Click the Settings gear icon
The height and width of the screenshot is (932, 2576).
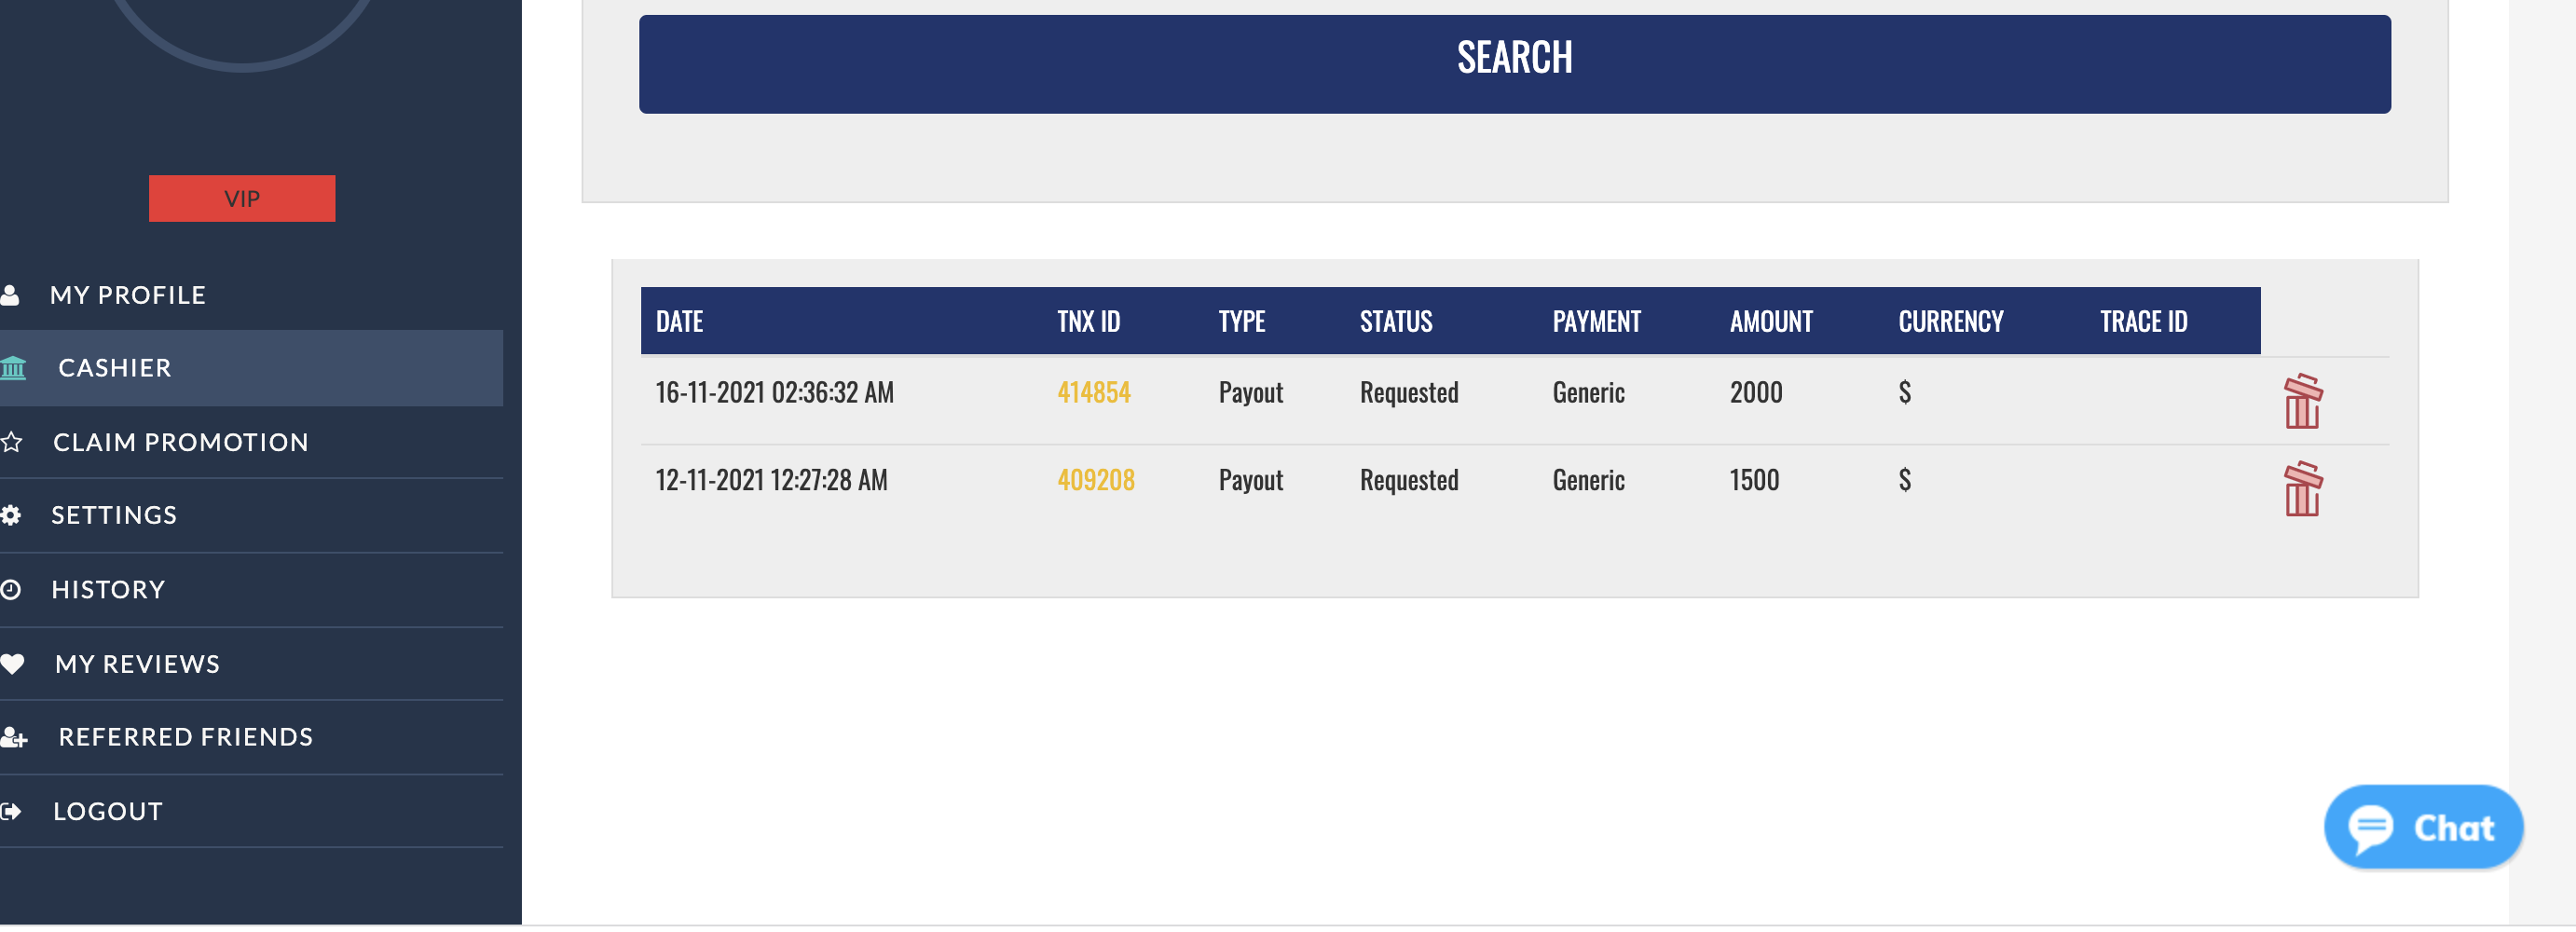point(11,517)
